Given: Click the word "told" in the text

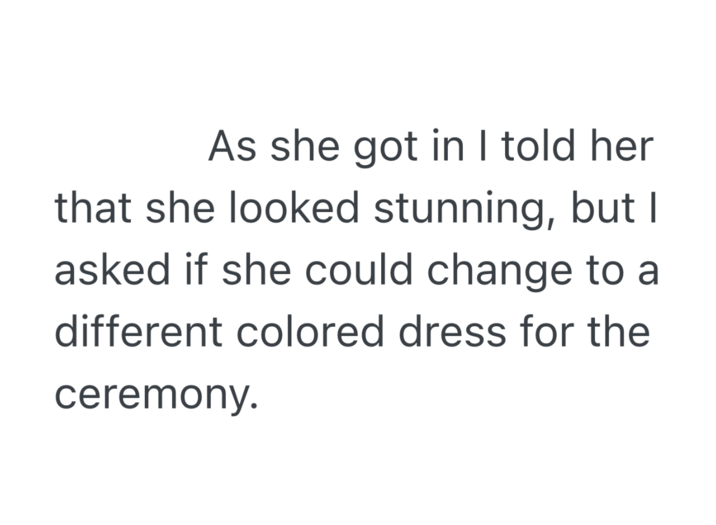Looking at the screenshot, I should 538,151.
